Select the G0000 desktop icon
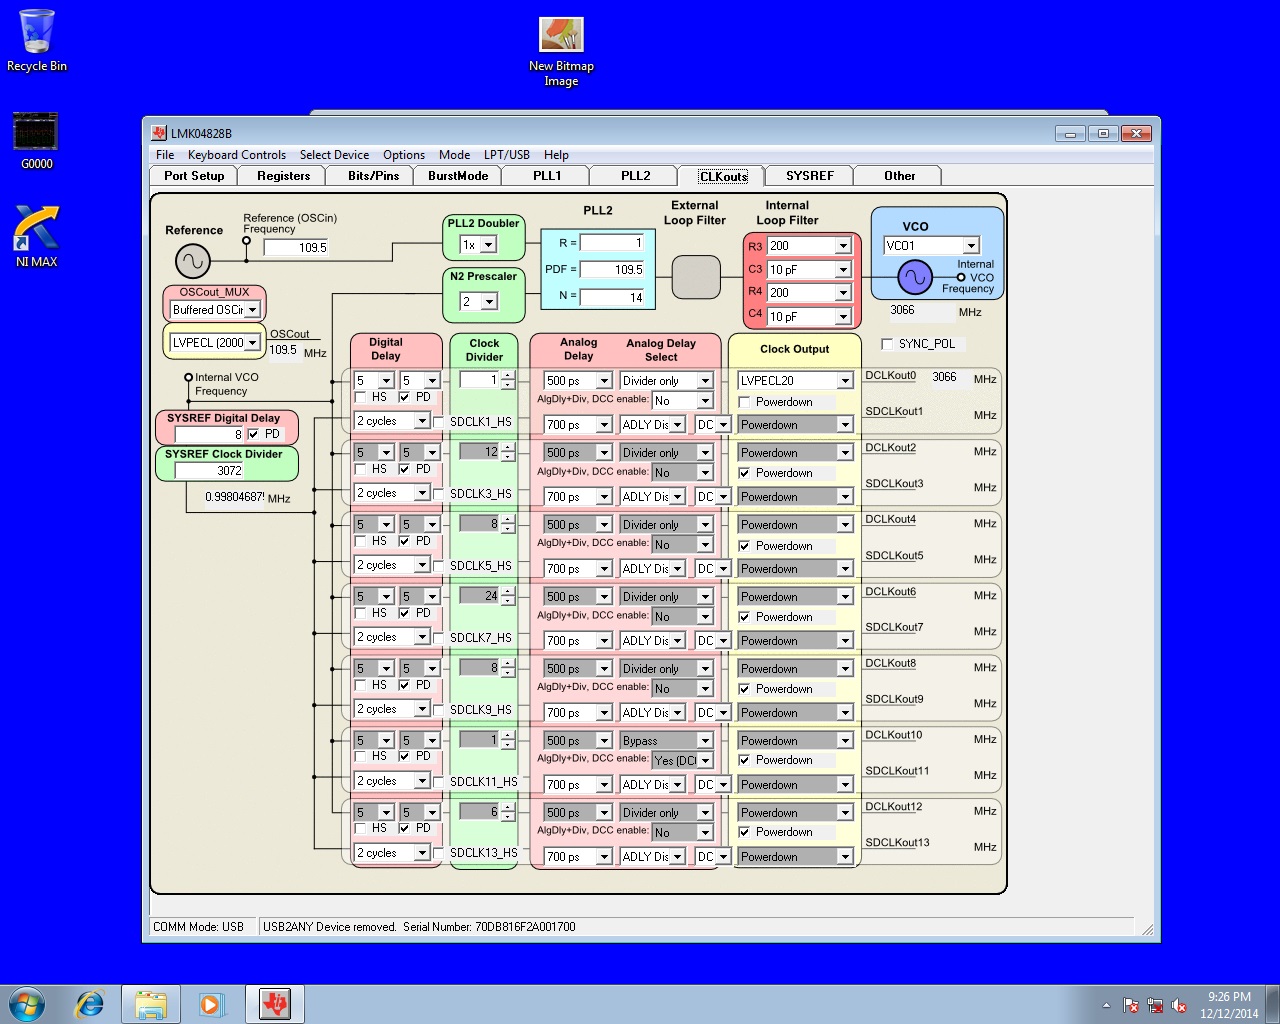This screenshot has height=1024, width=1280. (x=36, y=141)
